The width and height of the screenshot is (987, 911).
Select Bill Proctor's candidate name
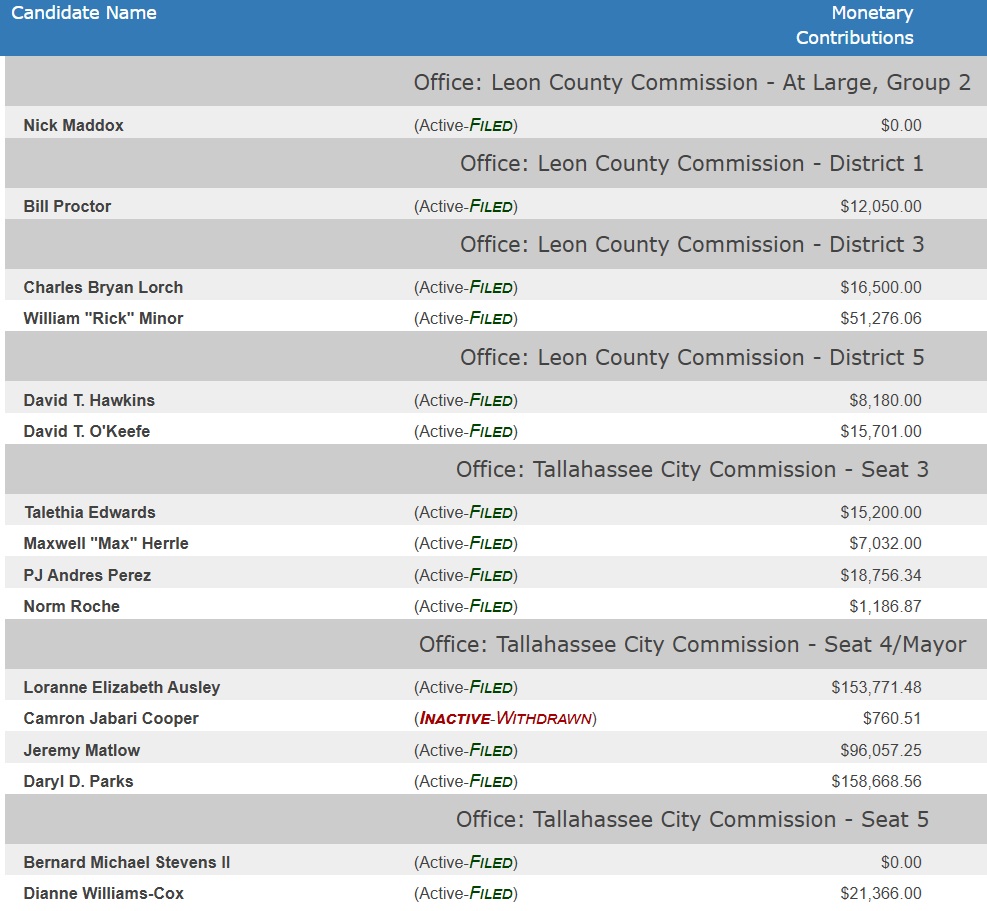click(x=67, y=207)
